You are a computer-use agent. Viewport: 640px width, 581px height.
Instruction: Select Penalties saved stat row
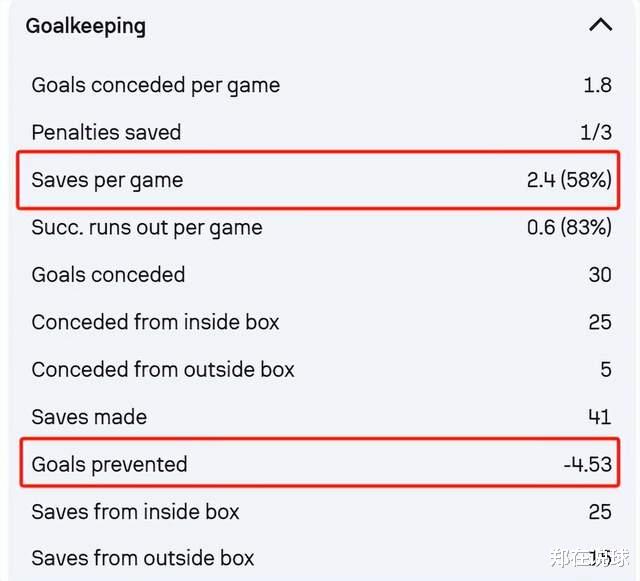click(321, 132)
